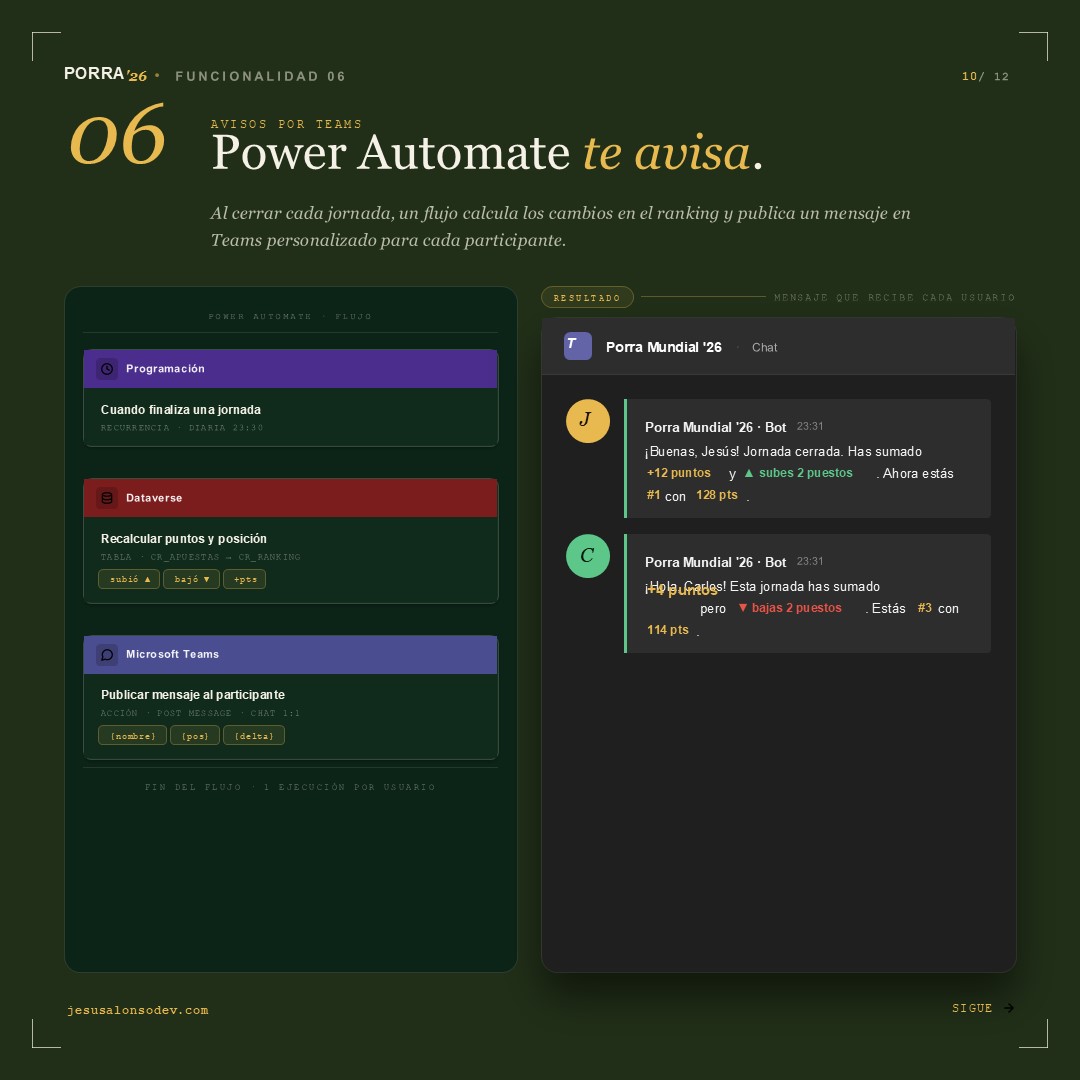Viewport: 1080px width, 1080px height.
Task: Click the Dataverse step header
Action: (x=290, y=497)
